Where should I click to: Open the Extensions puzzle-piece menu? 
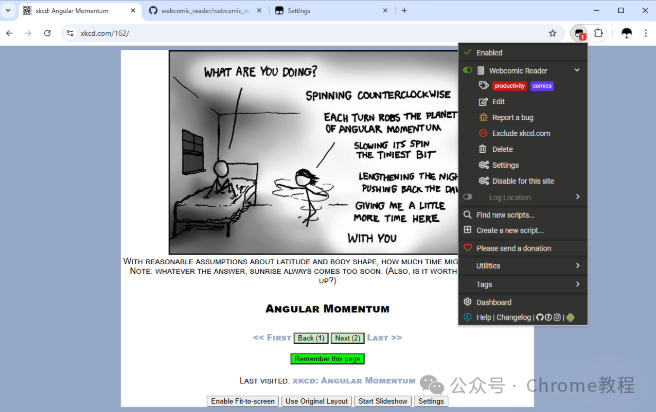click(x=598, y=33)
